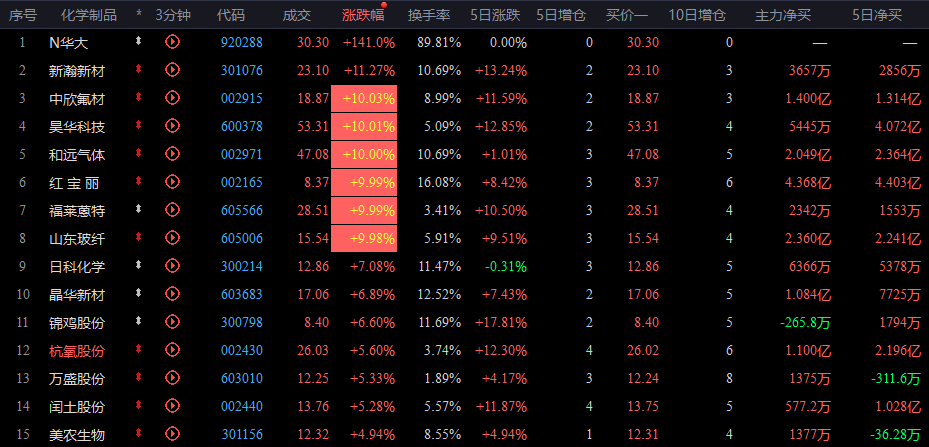Open 3-minute chart icon for 昊华科技

point(172,126)
